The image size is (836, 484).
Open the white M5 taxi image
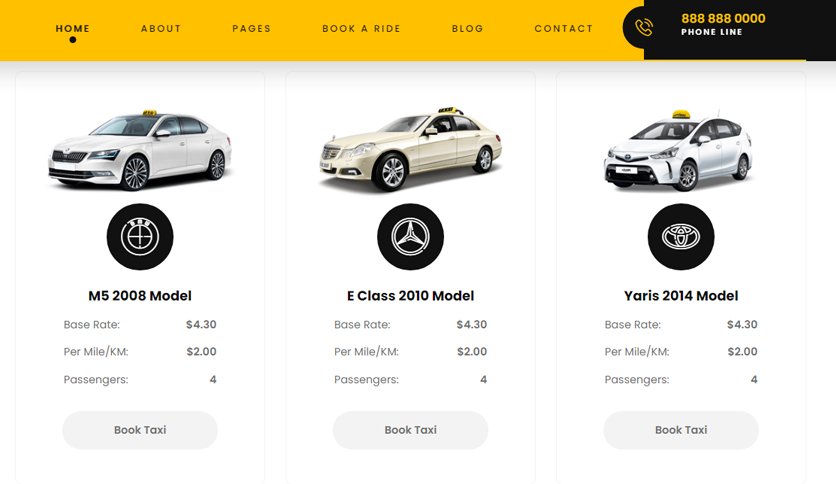pyautogui.click(x=140, y=150)
